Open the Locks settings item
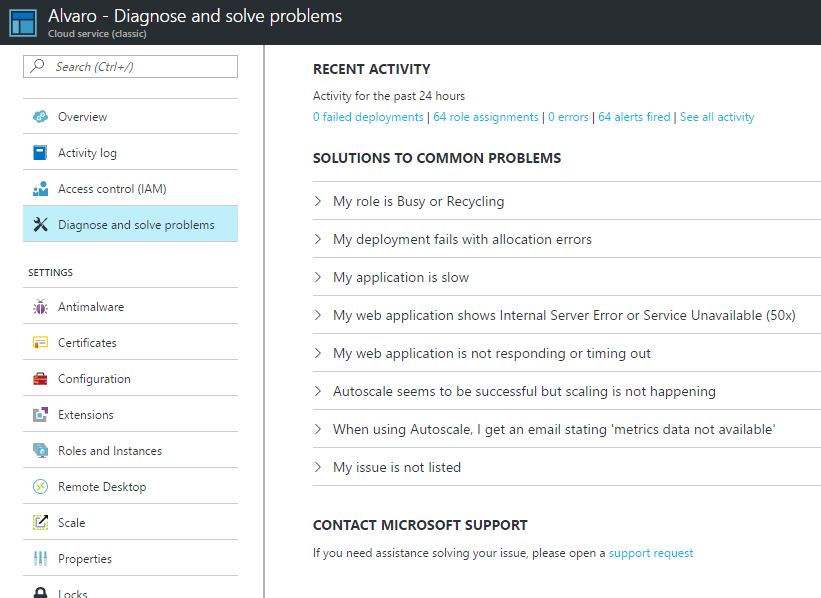The image size is (821, 598). click(x=130, y=588)
